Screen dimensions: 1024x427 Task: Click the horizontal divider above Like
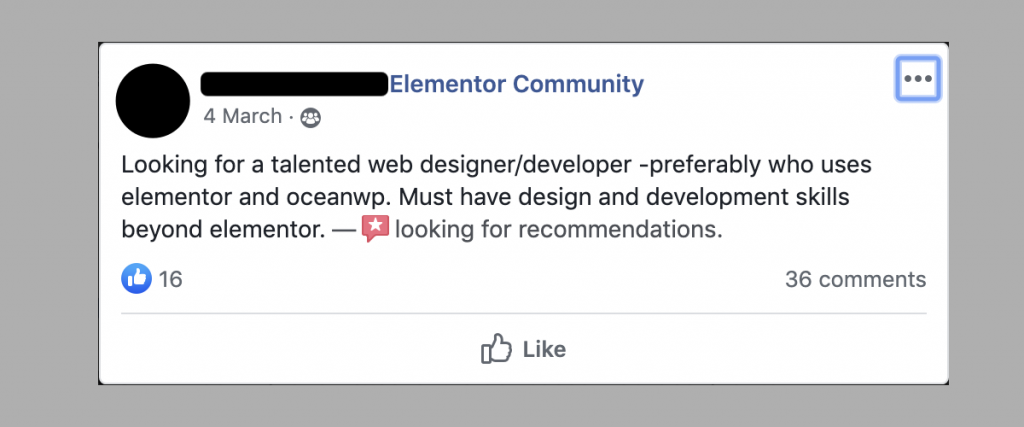(523, 313)
